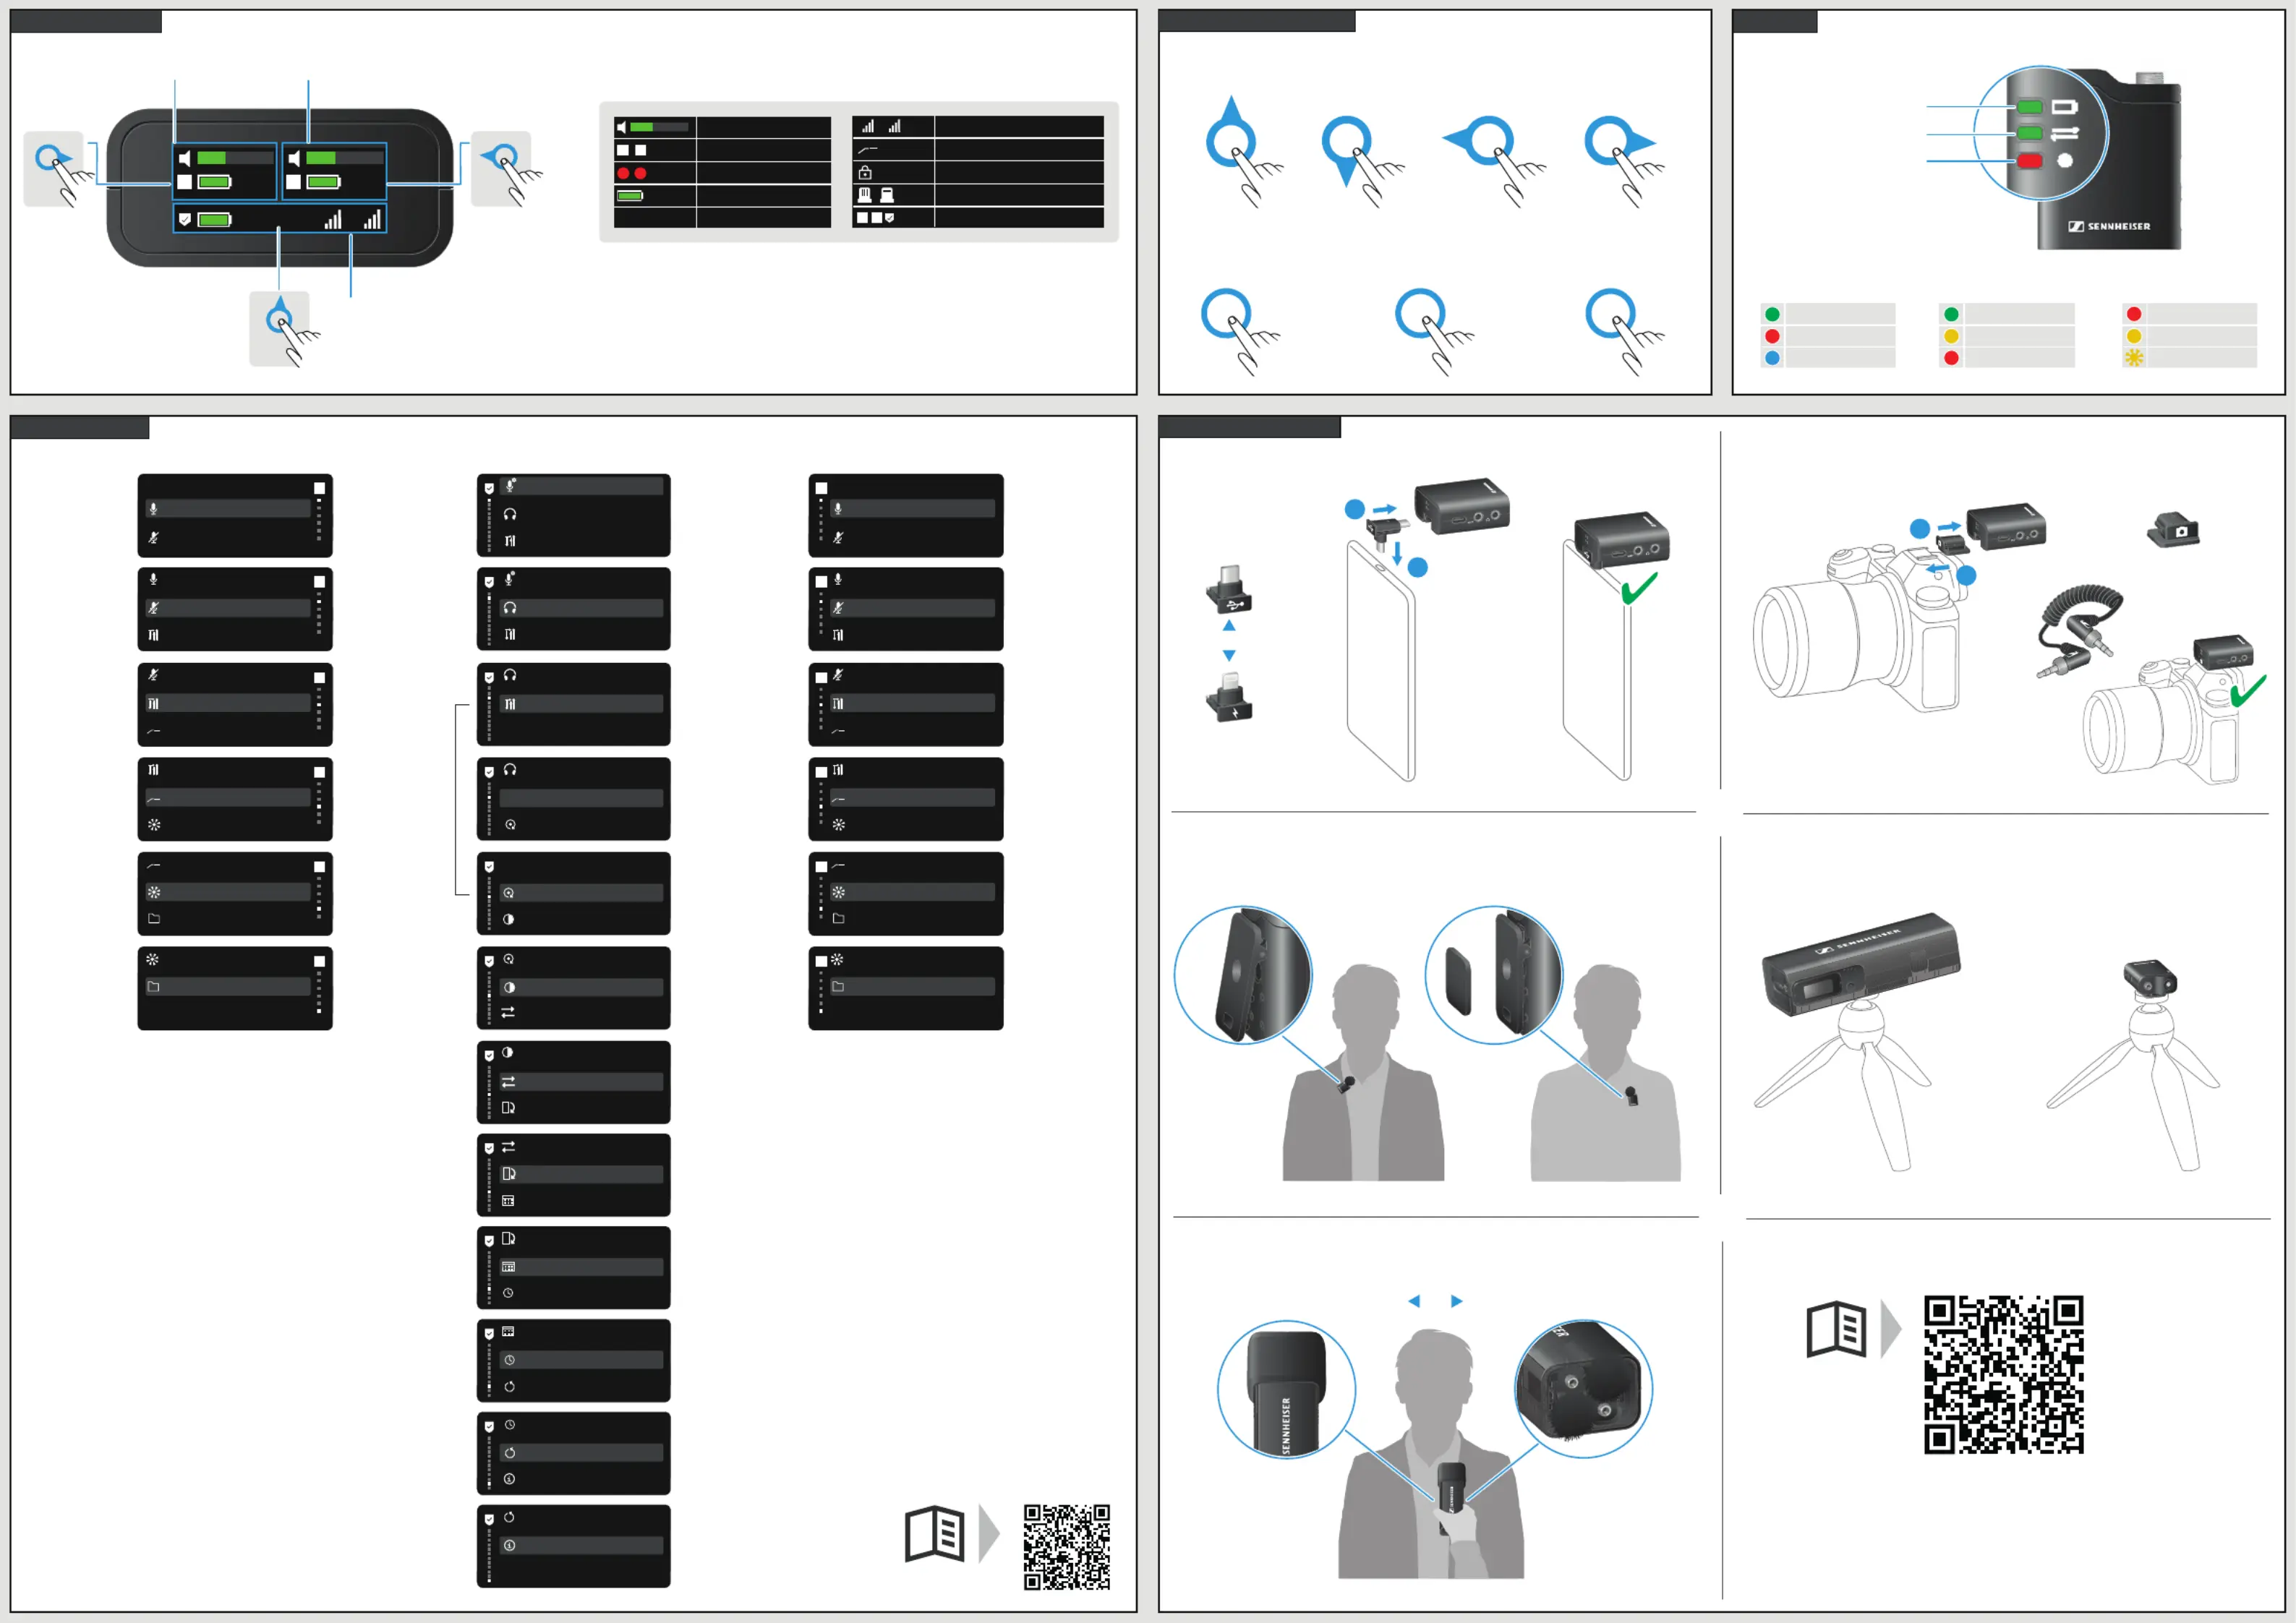Click the USB-C adapter plug illustration
Viewport: 2296px width, 1623px height.
coord(1229,589)
